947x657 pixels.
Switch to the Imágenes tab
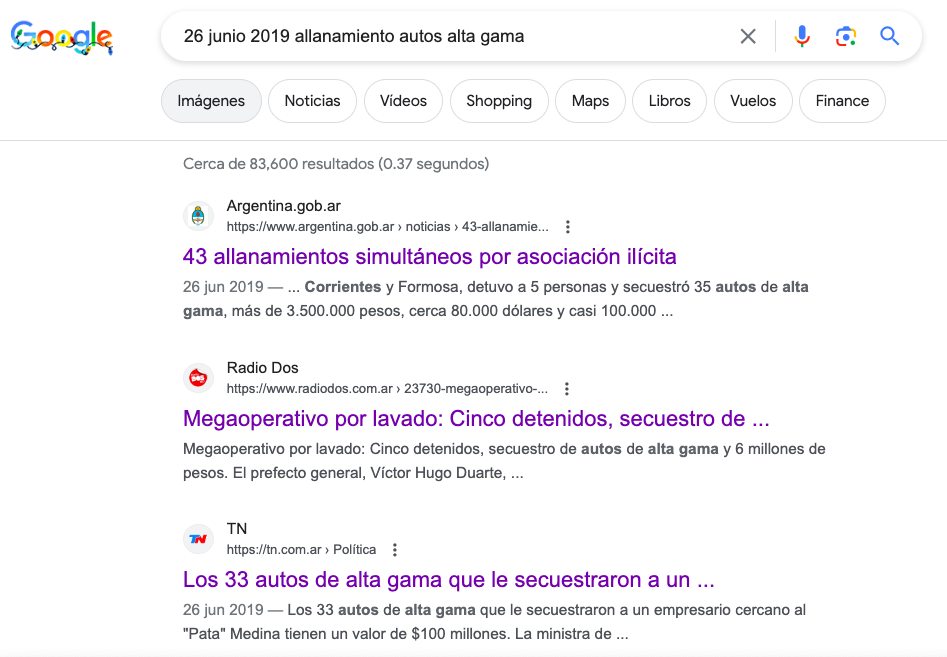click(211, 101)
